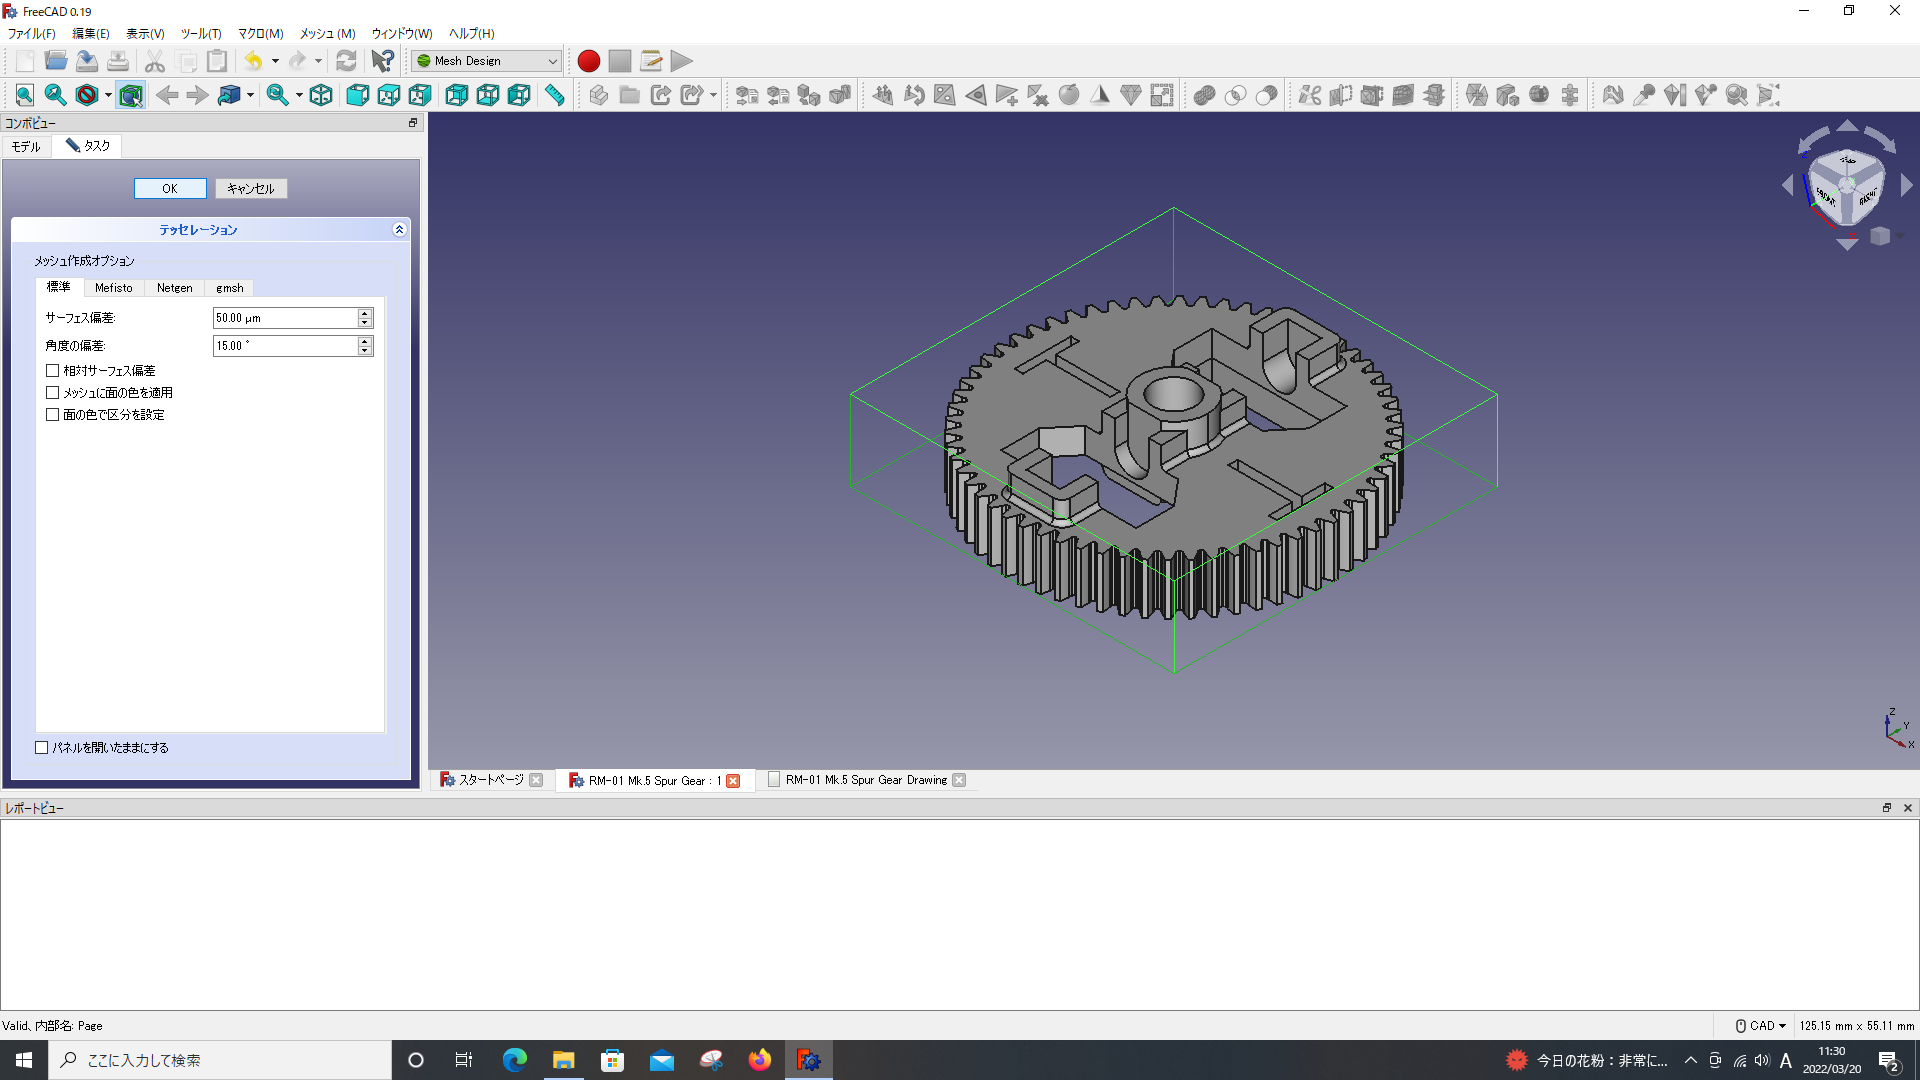Open Microsoft Edge from the taskbar
Viewport: 1920px width, 1080px height.
tap(514, 1060)
